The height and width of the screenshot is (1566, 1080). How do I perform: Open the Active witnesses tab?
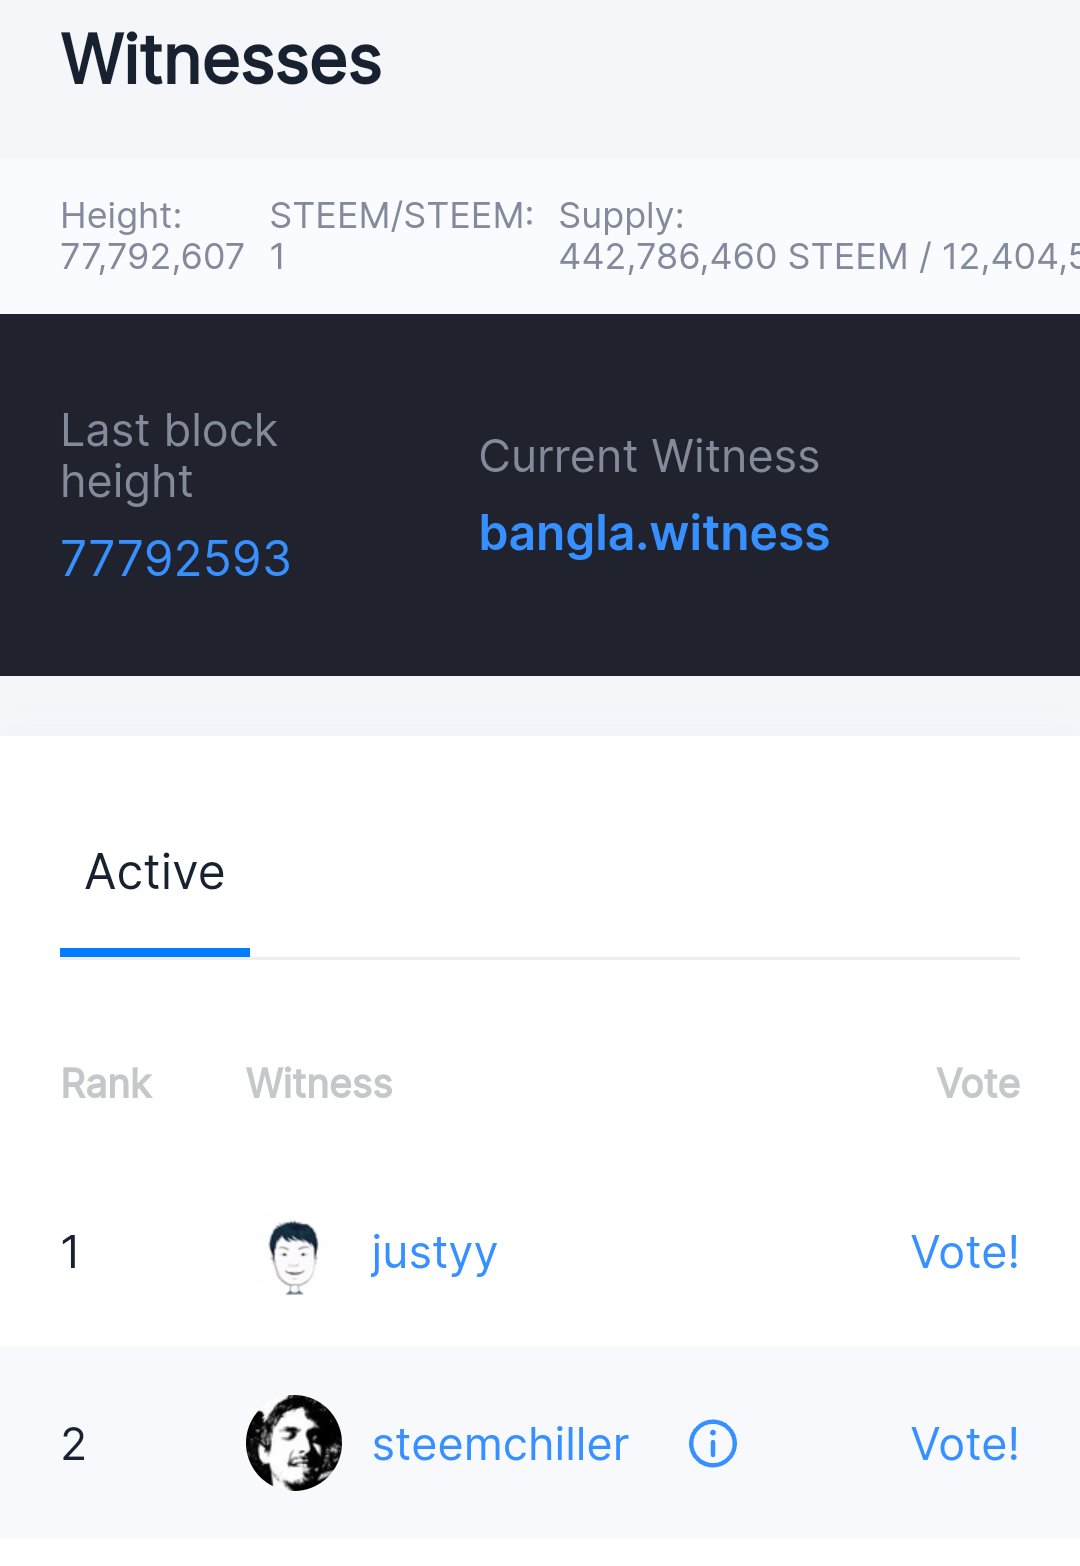click(155, 872)
